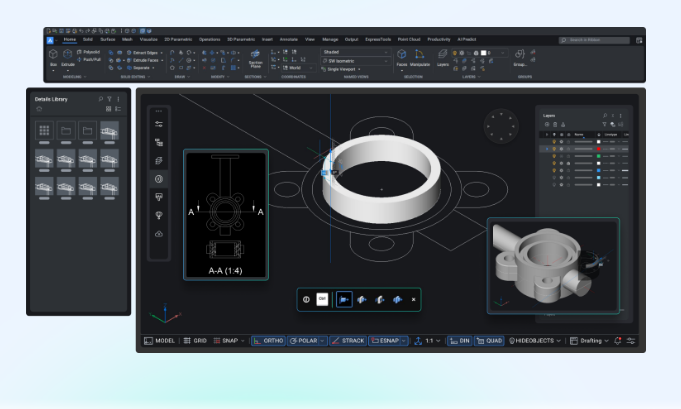This screenshot has width=681, height=409.
Task: Click the red layer color swatch
Action: click(598, 149)
